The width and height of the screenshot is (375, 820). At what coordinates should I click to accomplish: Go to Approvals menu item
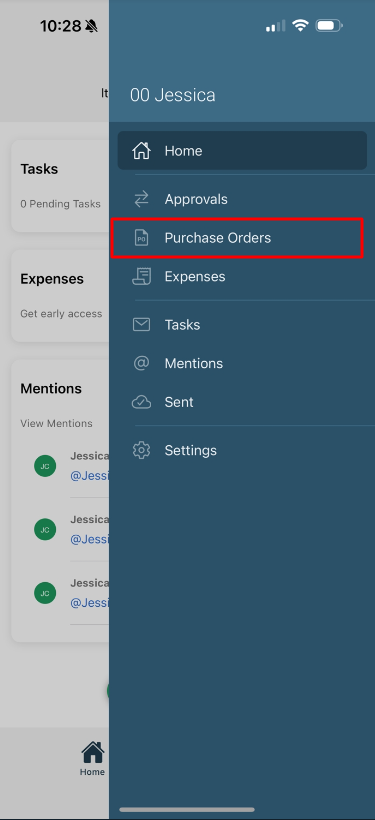click(x=196, y=199)
